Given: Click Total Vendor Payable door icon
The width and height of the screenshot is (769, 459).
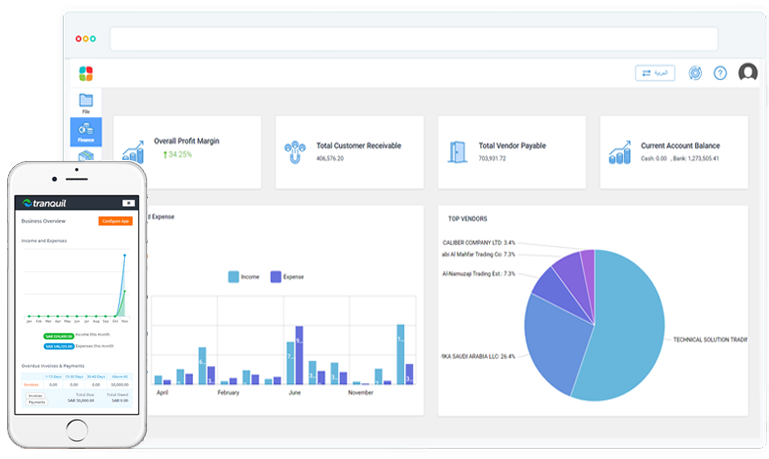Looking at the screenshot, I should pos(457,151).
